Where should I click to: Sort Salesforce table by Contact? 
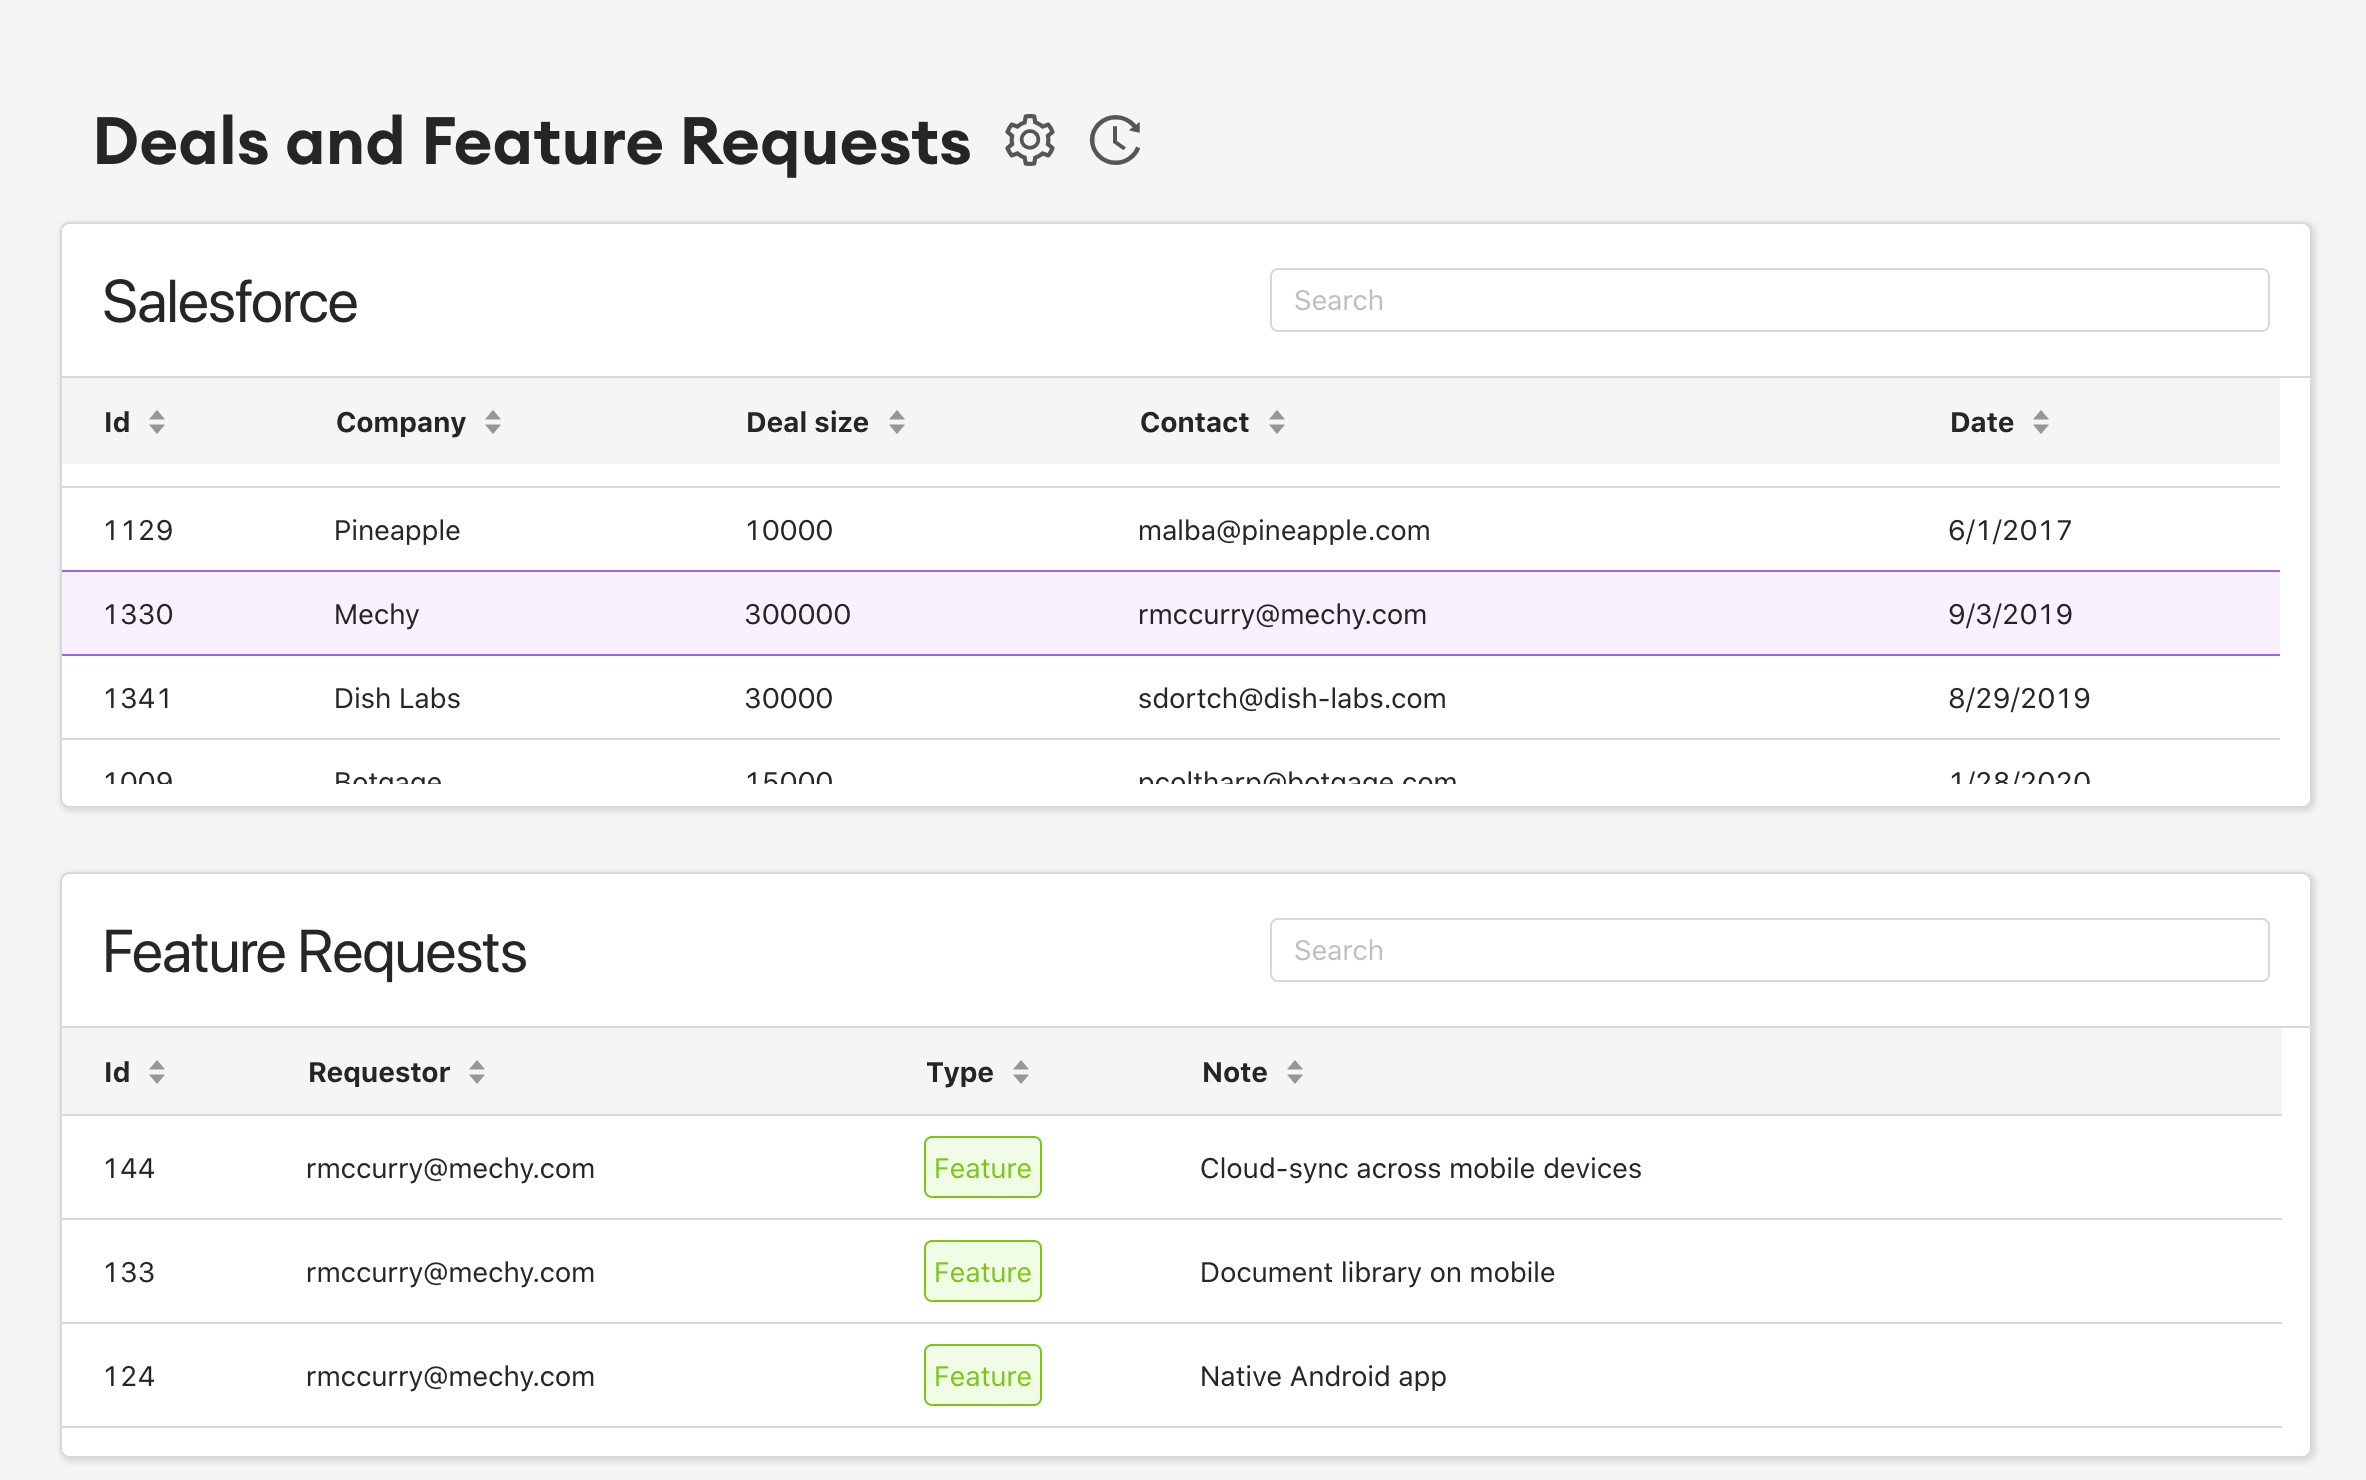click(1277, 422)
